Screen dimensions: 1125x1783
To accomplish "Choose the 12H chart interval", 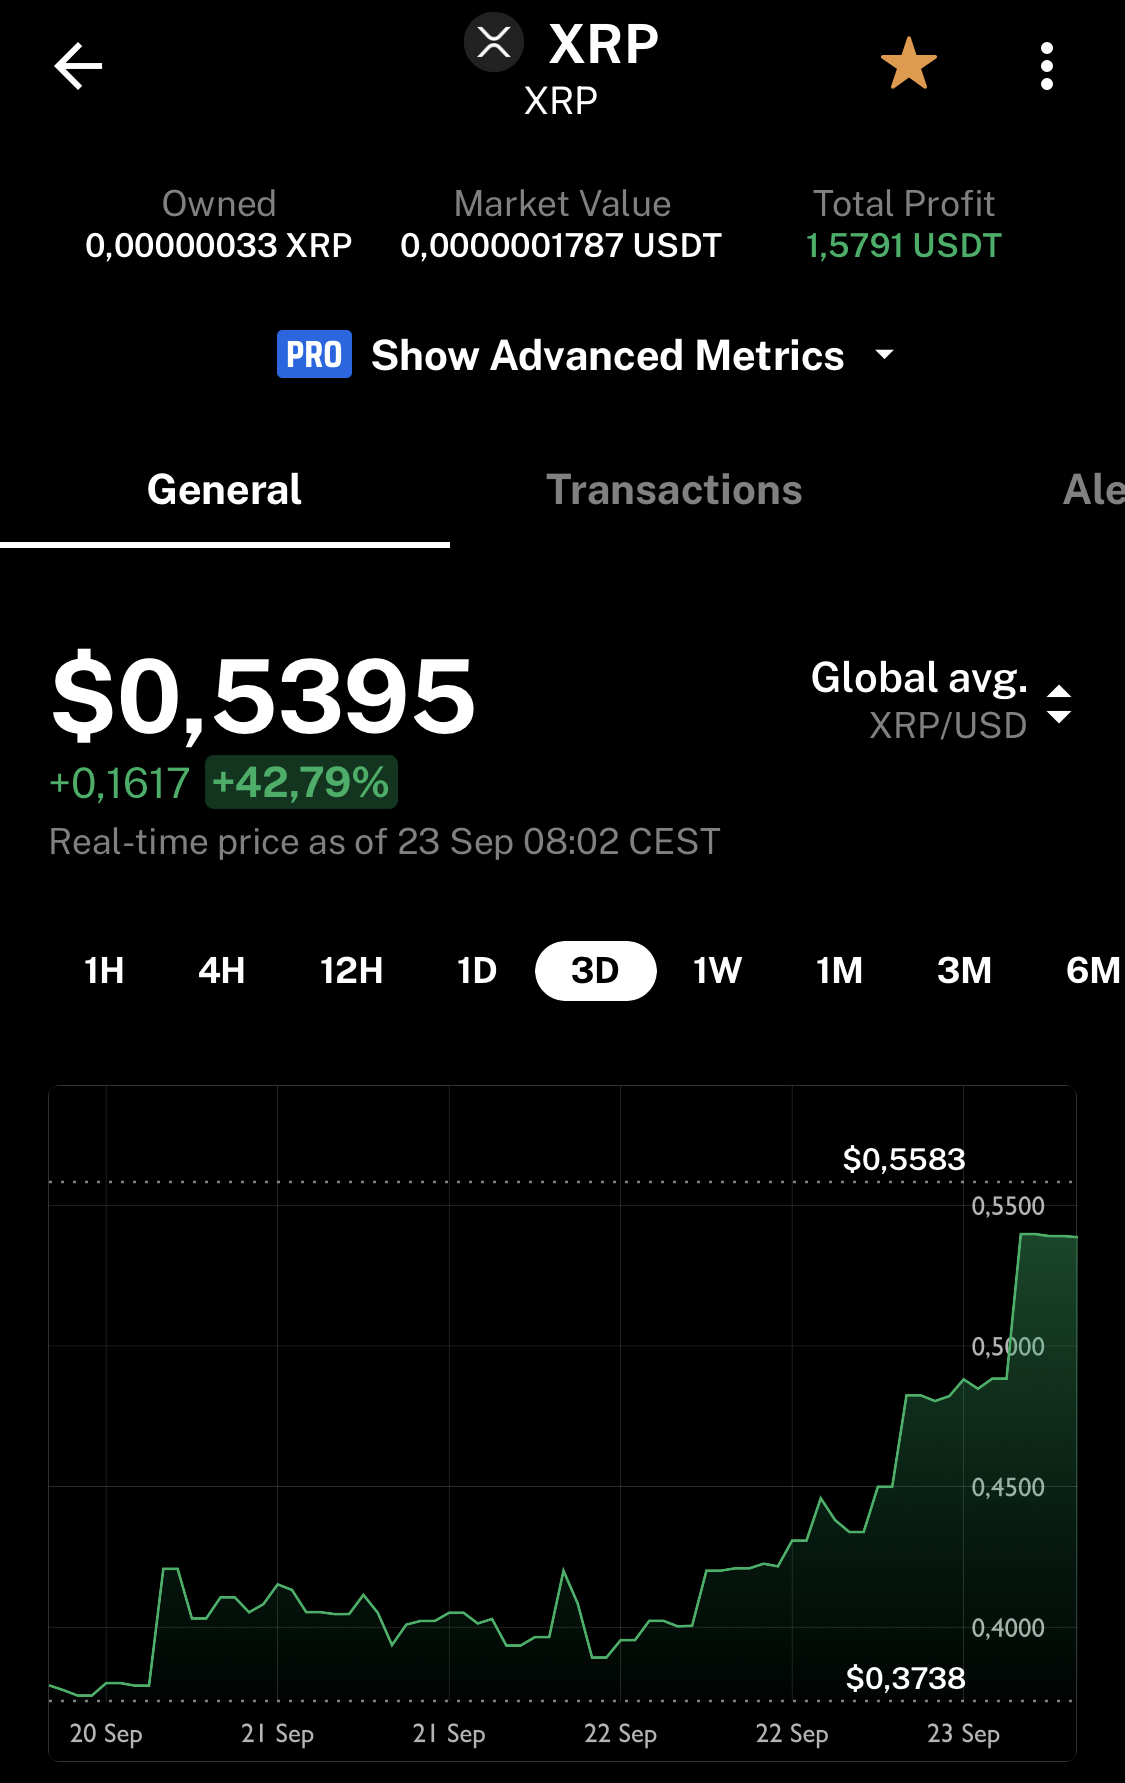I will point(351,970).
